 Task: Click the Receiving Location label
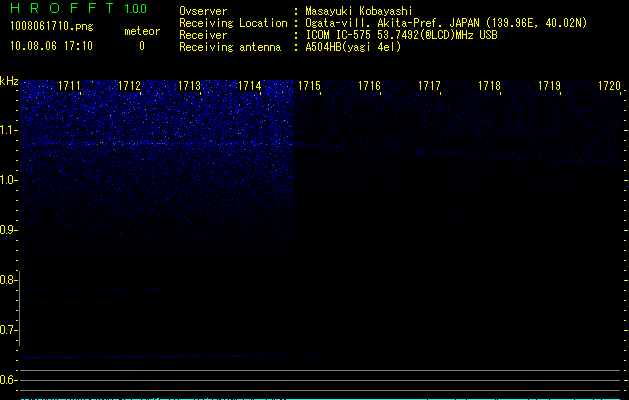tap(233, 23)
